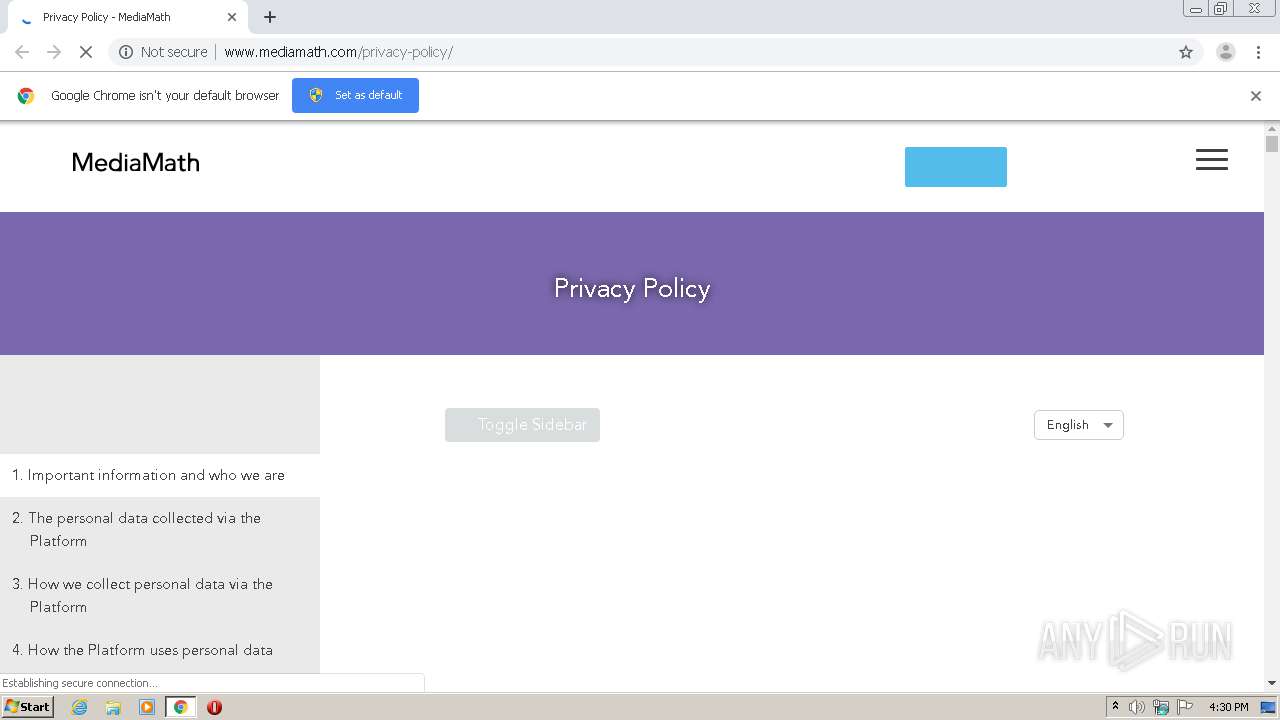The image size is (1280, 720).
Task: Click the blue header button
Action: click(x=956, y=167)
